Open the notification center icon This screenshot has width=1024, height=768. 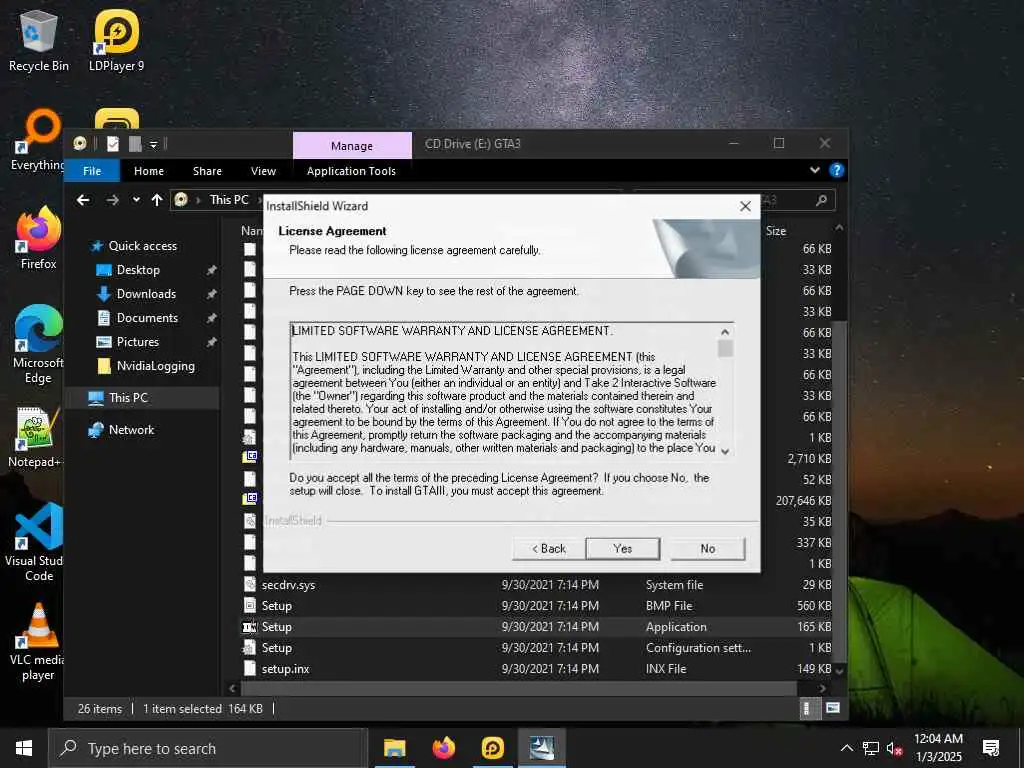tap(991, 748)
